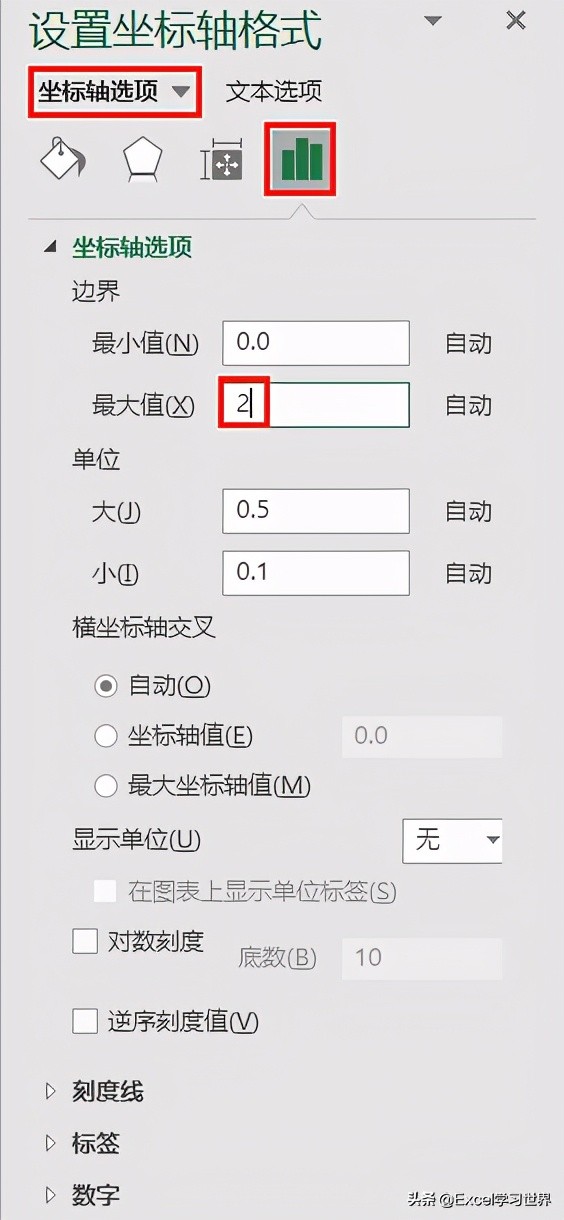
Task: Close the 设置坐标轴格式 pane
Action: click(x=516, y=20)
